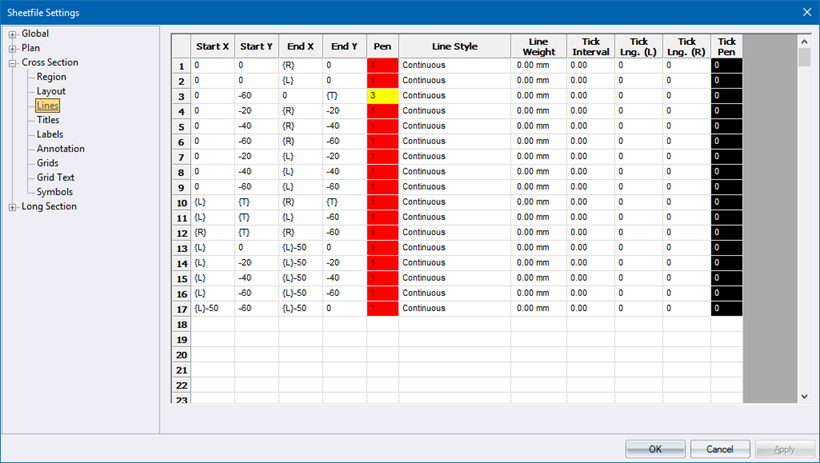
Task: Expand the Global tree node
Action: 13,34
